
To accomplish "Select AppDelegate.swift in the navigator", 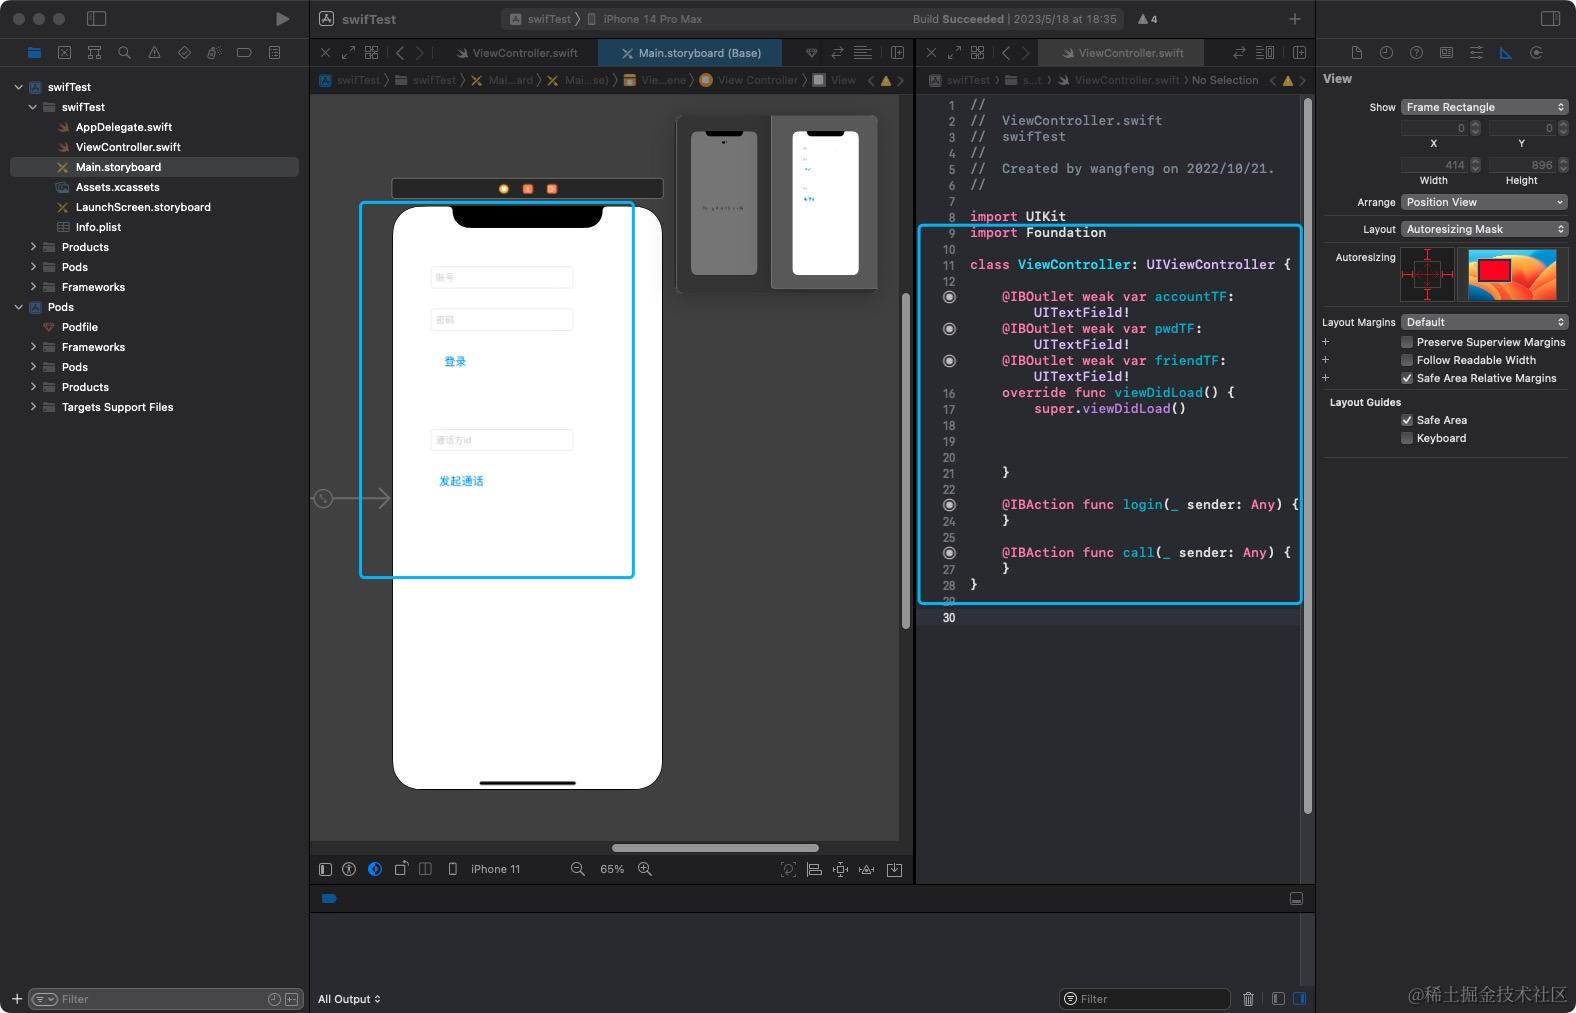I will click(x=124, y=127).
